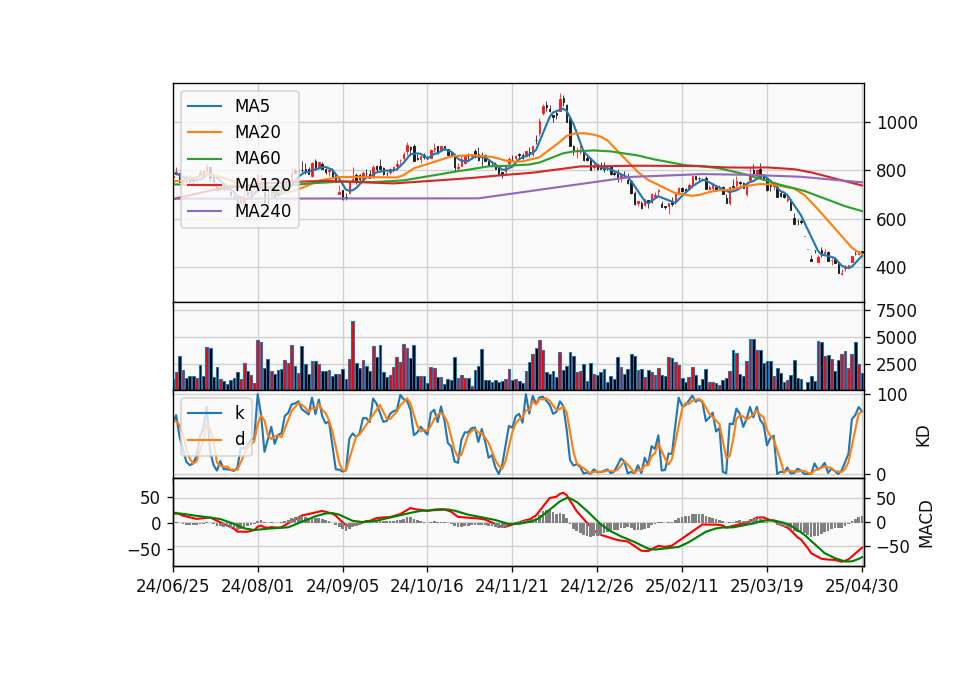The height and width of the screenshot is (690, 960).
Task: Click the 800 price axis label
Action: click(x=891, y=171)
